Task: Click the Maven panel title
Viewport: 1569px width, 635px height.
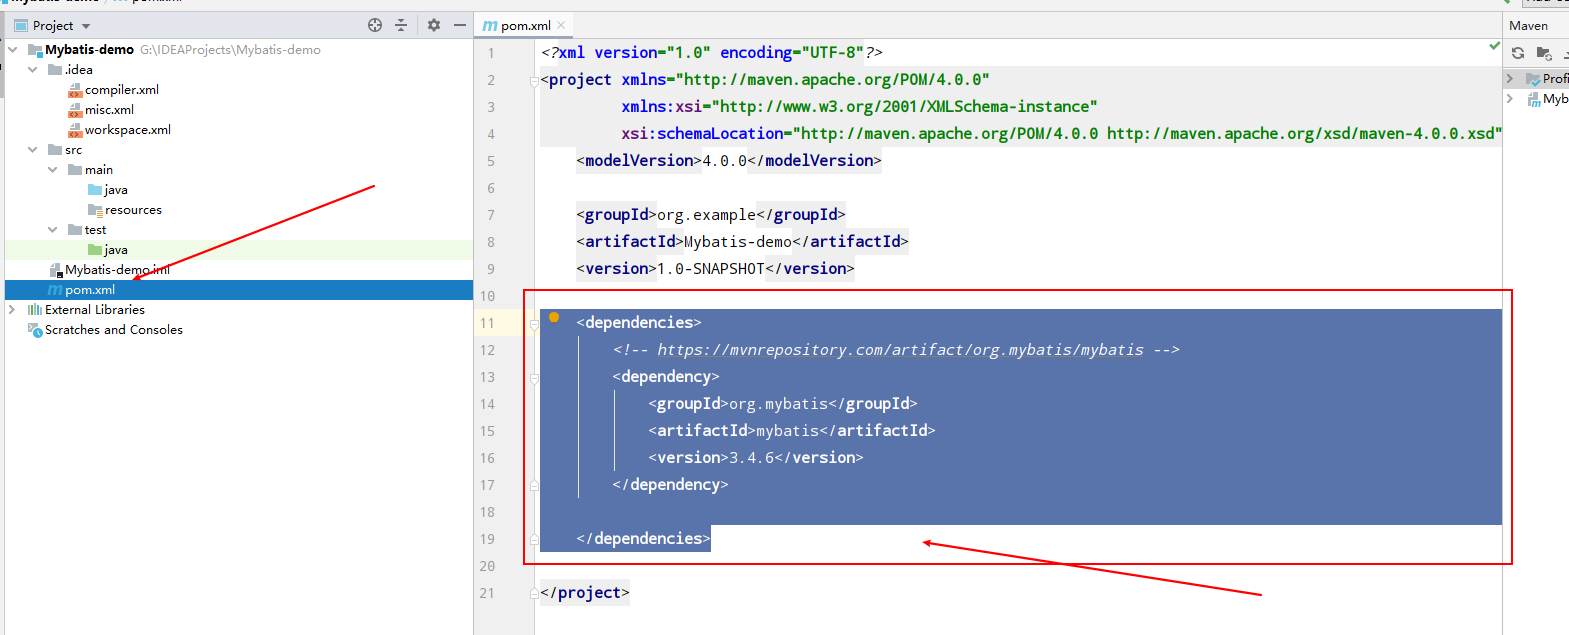Action: coord(1528,26)
